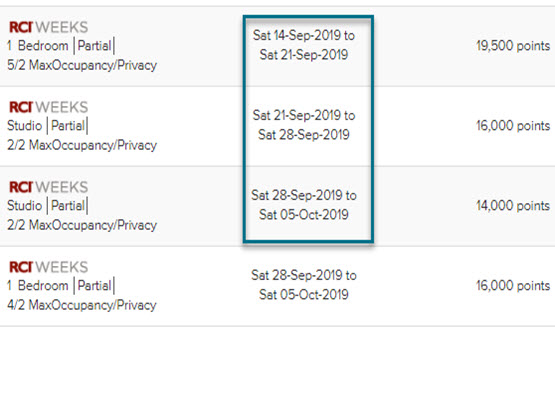The width and height of the screenshot is (555, 393).
Task: Click the 14,000 points price
Action: (x=513, y=206)
